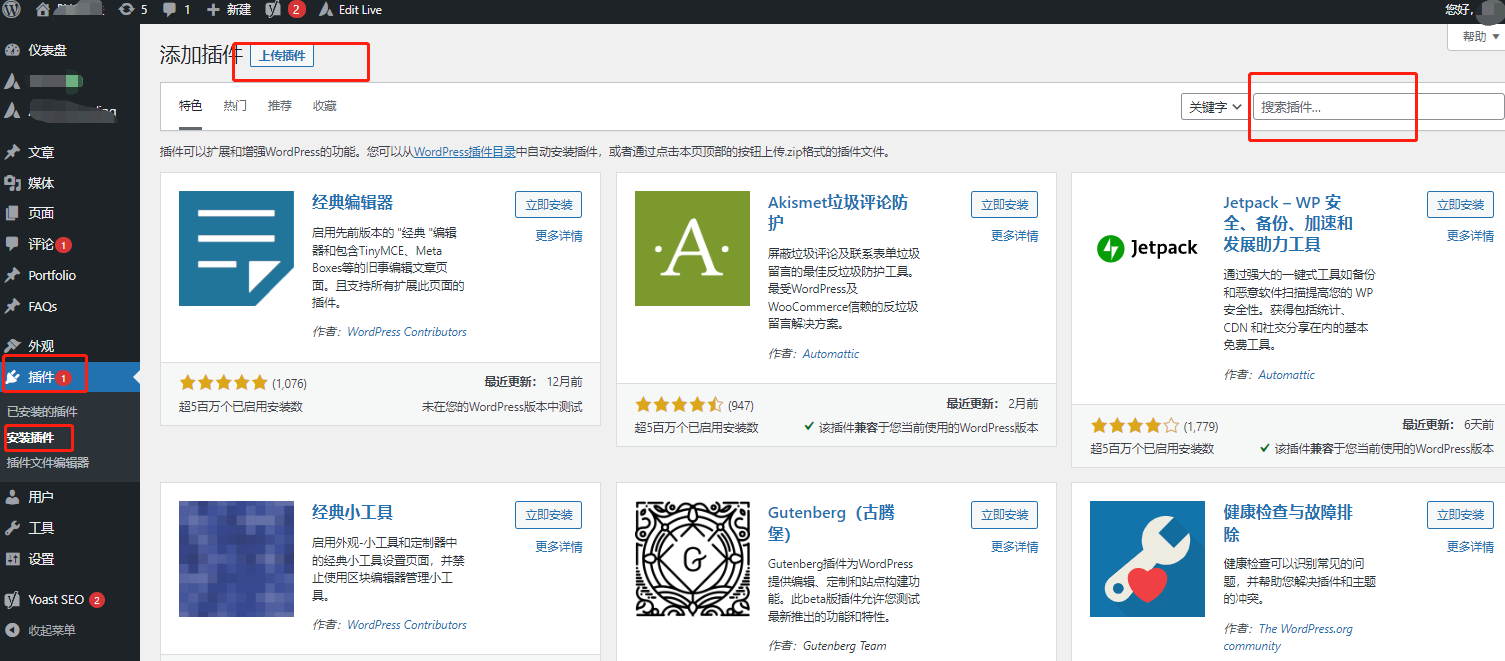This screenshot has width=1505, height=661.
Task: Open 工具 tools wrench icon
Action: tap(13, 528)
